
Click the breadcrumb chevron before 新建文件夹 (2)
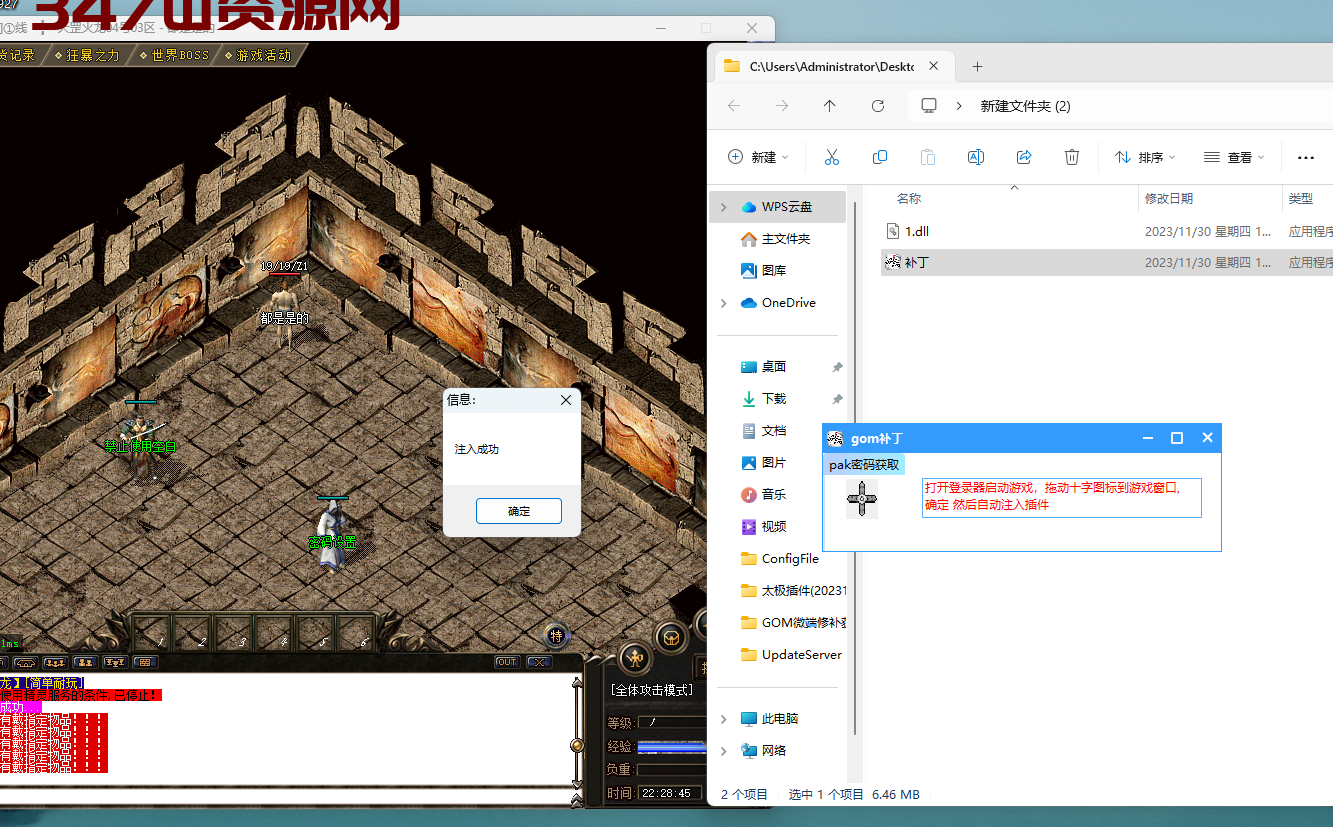point(959,106)
